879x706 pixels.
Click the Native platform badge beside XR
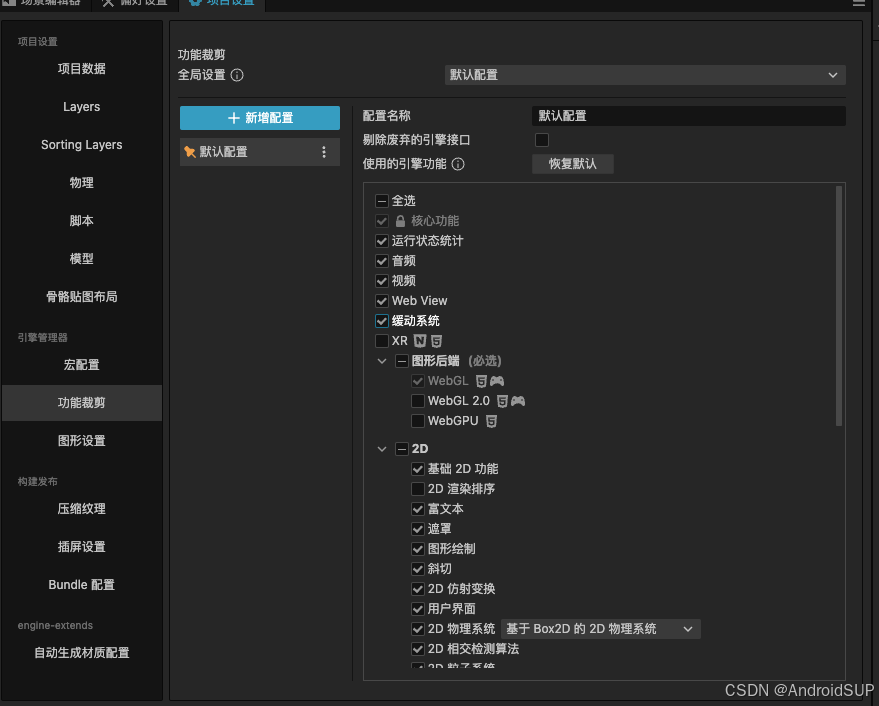(x=421, y=341)
